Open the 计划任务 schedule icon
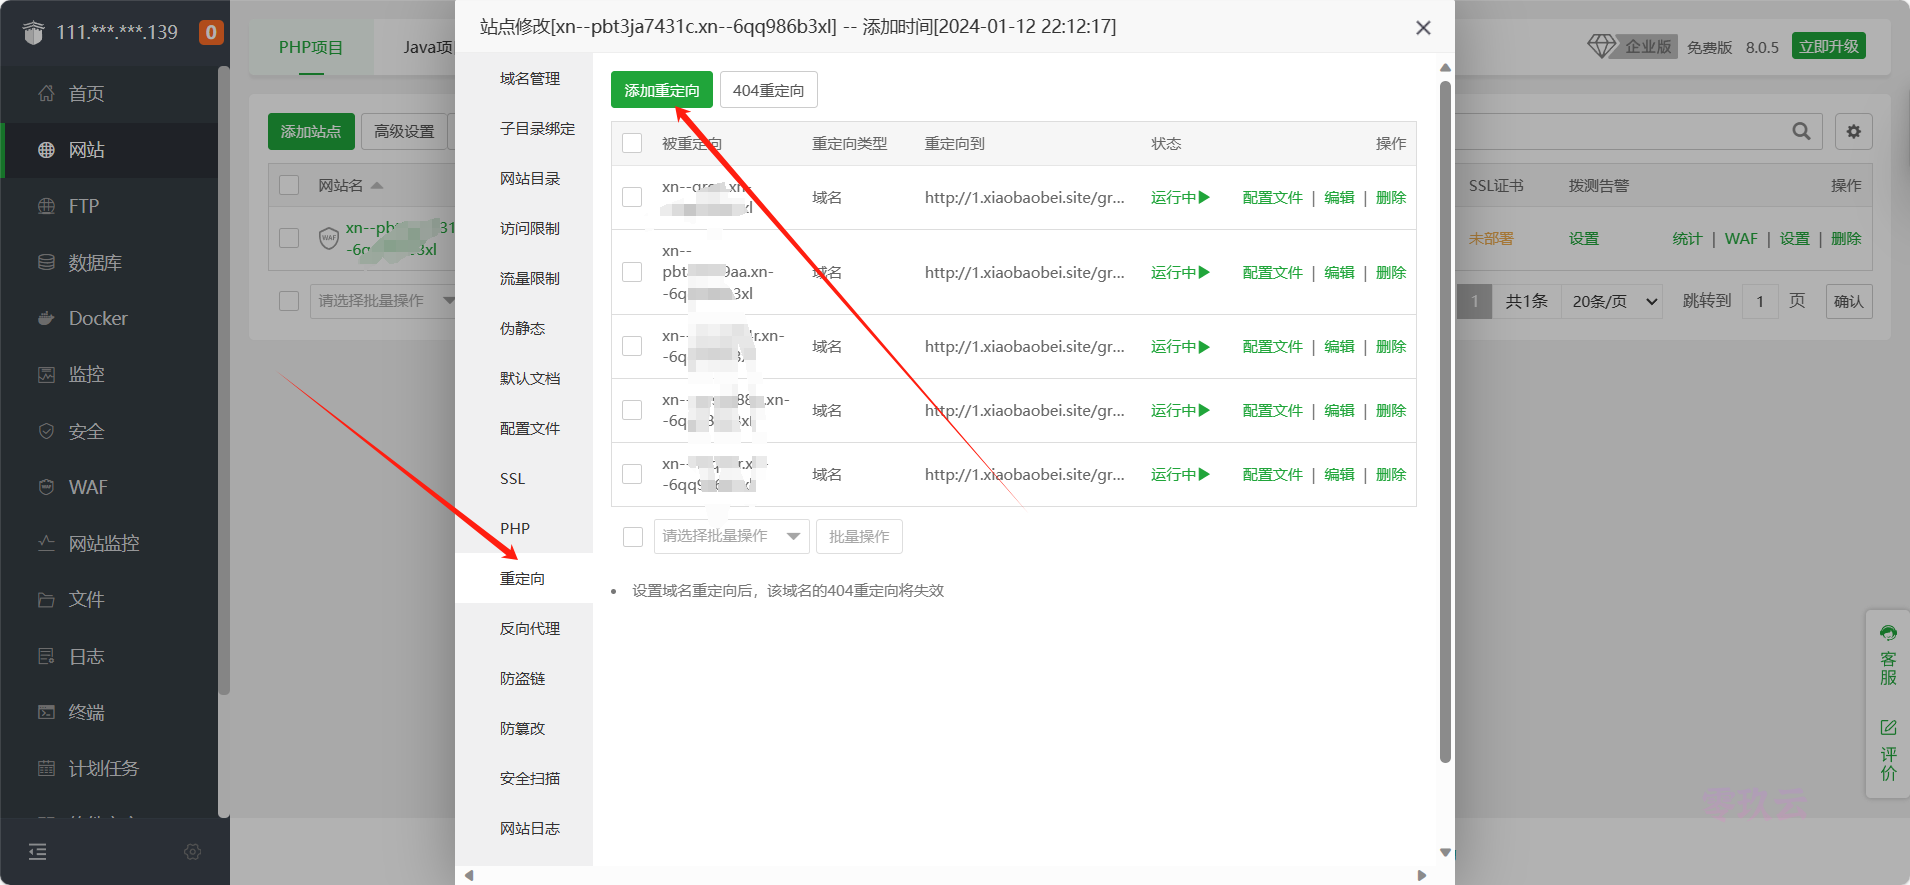 [x=46, y=768]
